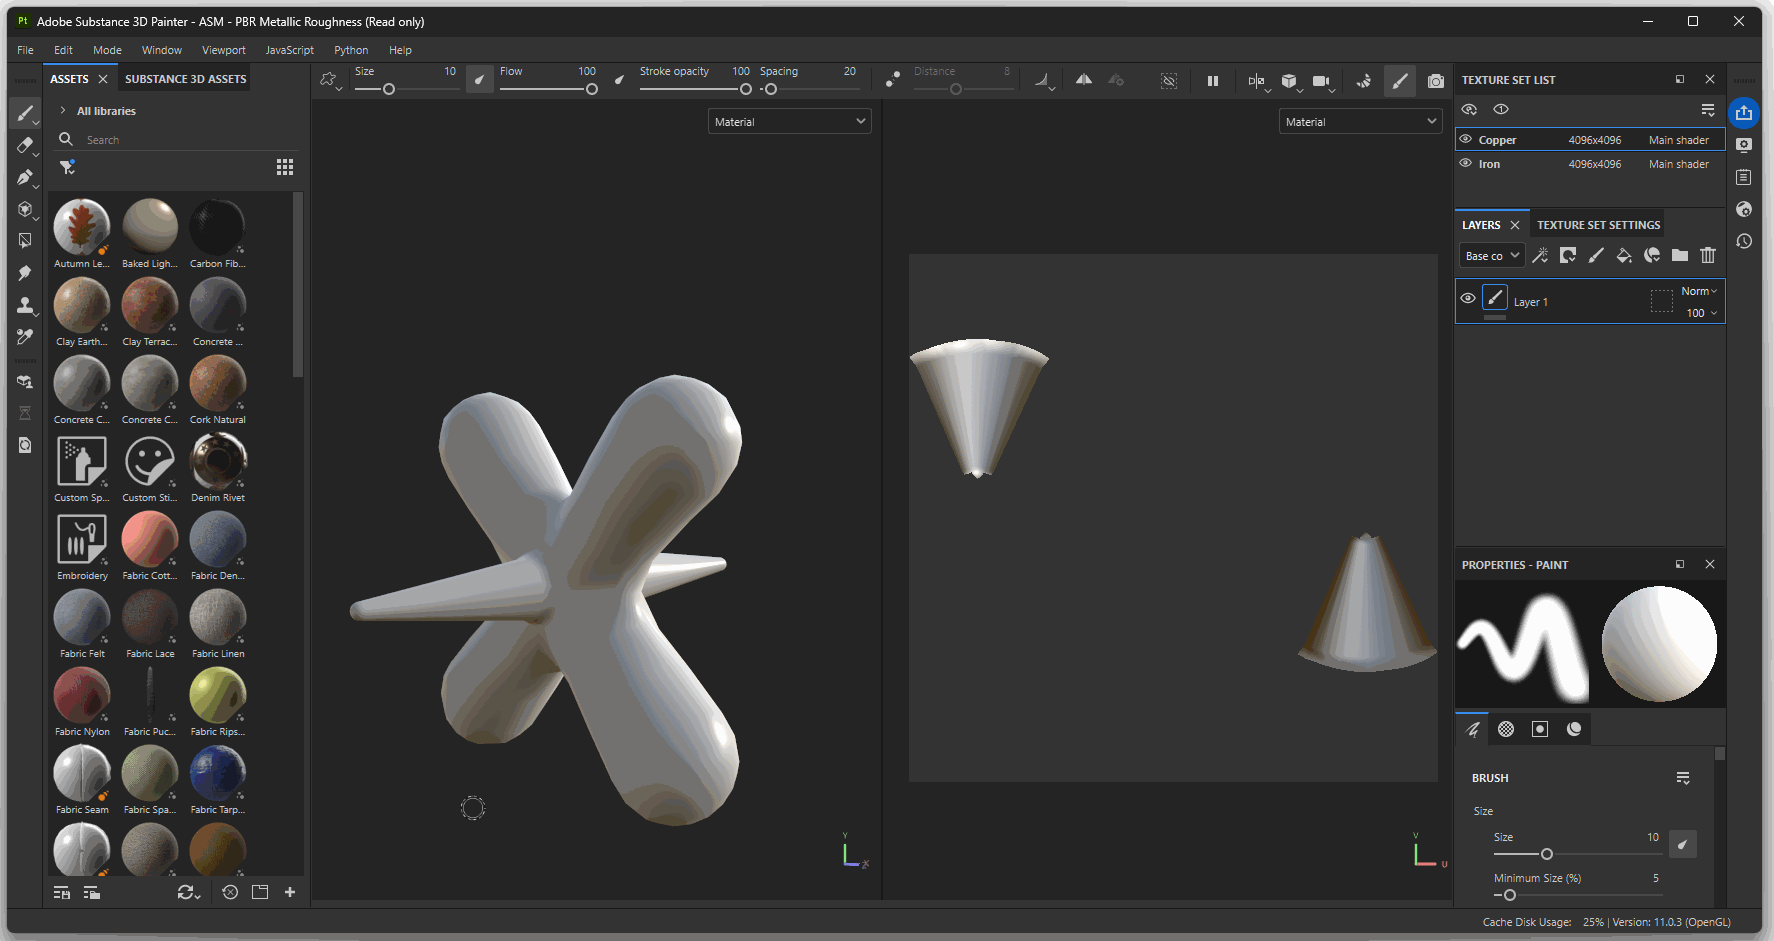This screenshot has height=941, width=1774.
Task: Select the Denim Rivet material thumbnail
Action: point(218,463)
